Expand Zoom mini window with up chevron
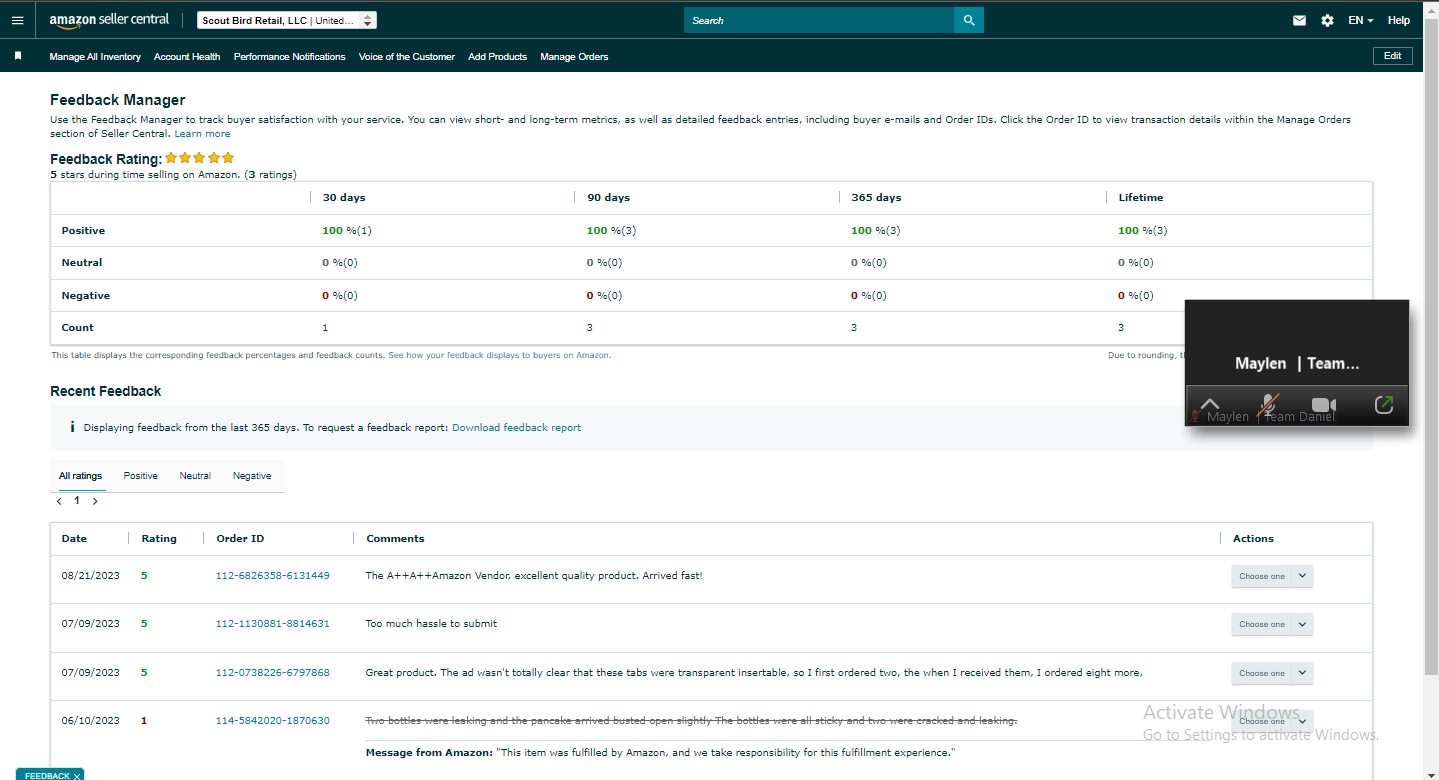 point(1209,405)
